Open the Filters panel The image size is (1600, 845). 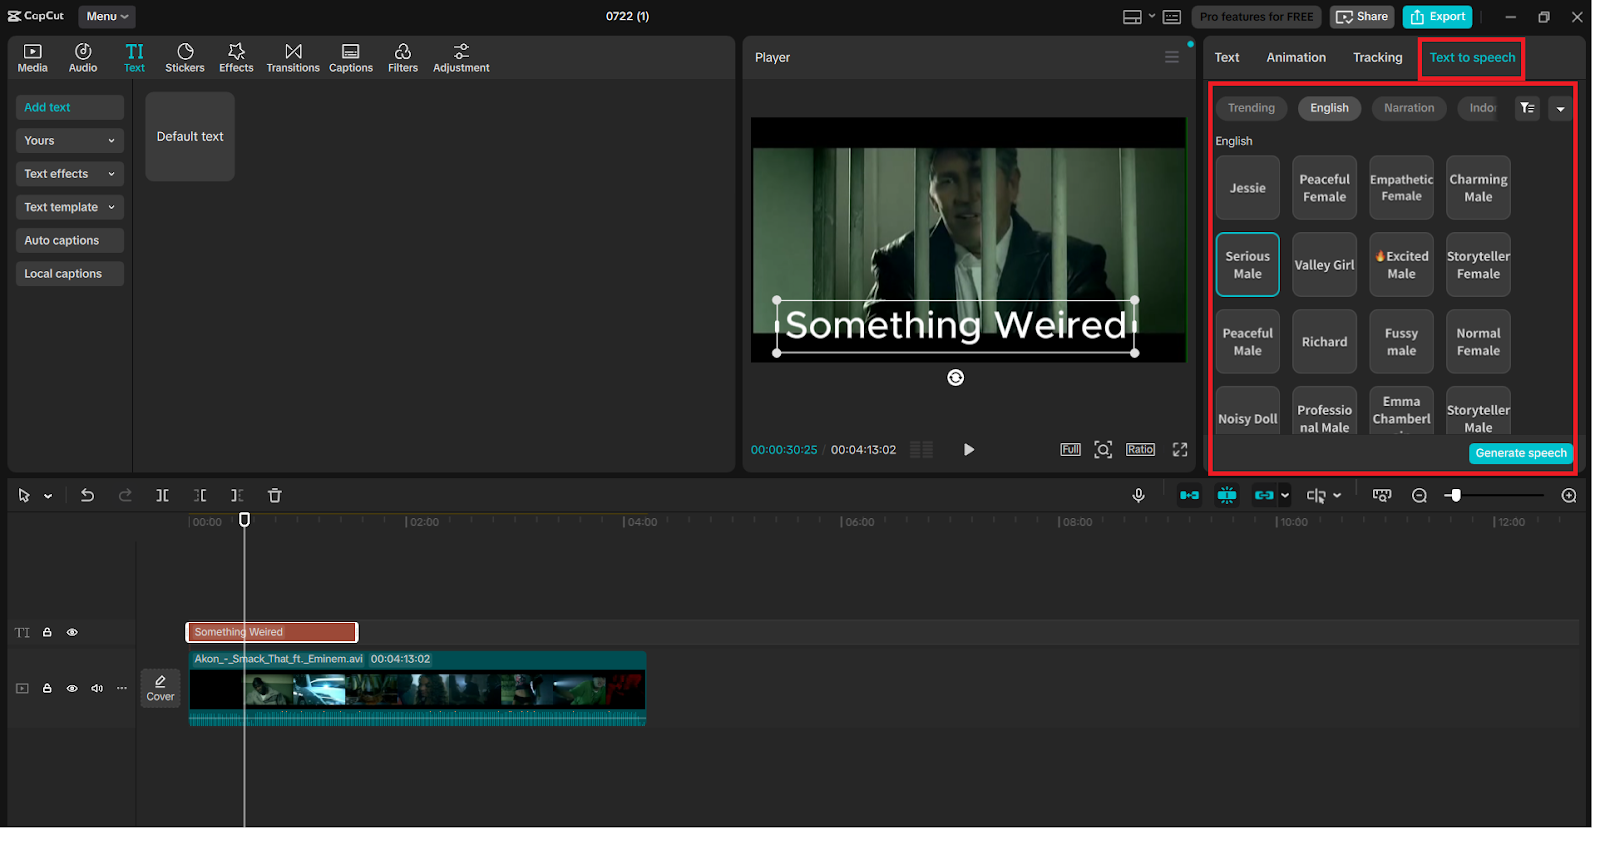403,58
